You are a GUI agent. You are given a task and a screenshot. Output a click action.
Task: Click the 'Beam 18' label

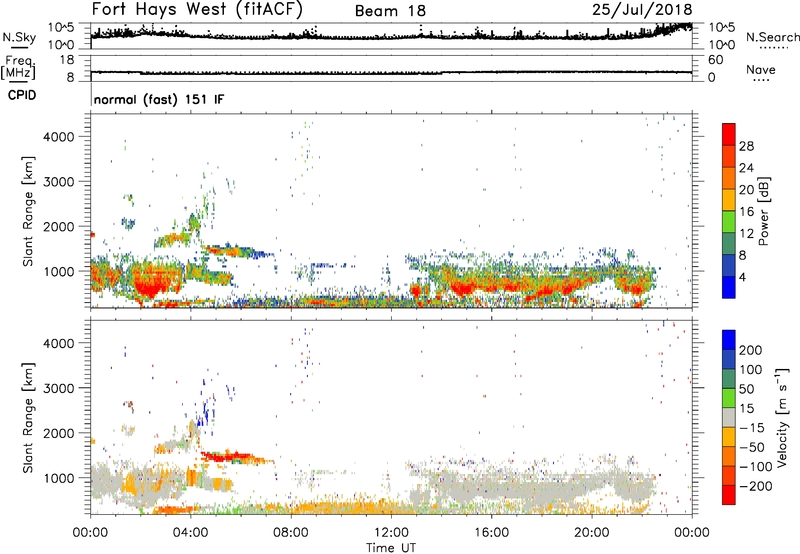[390, 11]
